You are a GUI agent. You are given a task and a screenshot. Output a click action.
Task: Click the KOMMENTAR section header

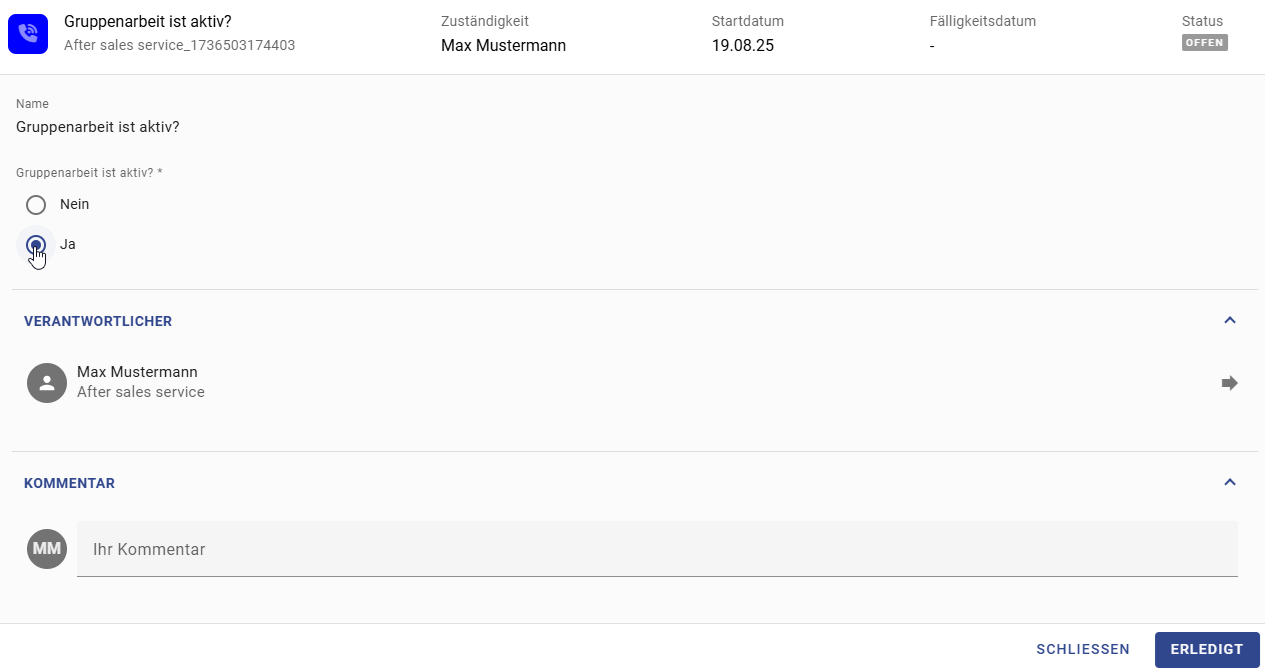point(69,483)
